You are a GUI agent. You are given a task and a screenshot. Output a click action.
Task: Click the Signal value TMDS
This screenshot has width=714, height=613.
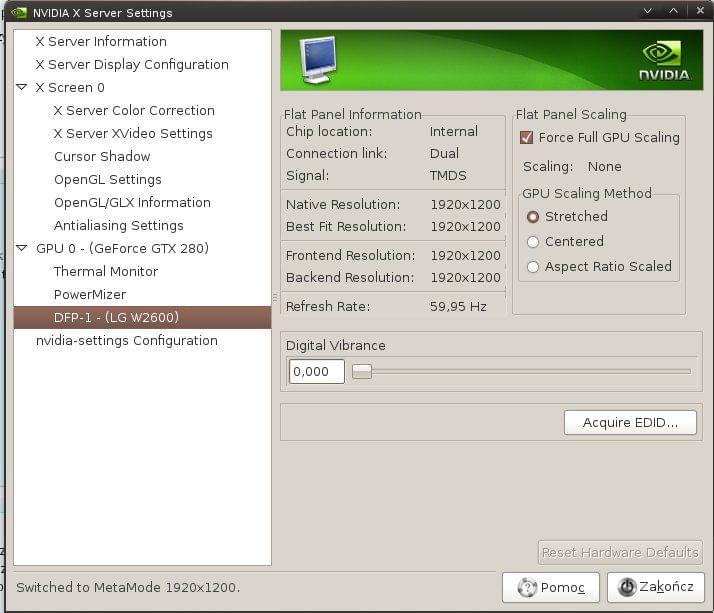(448, 176)
